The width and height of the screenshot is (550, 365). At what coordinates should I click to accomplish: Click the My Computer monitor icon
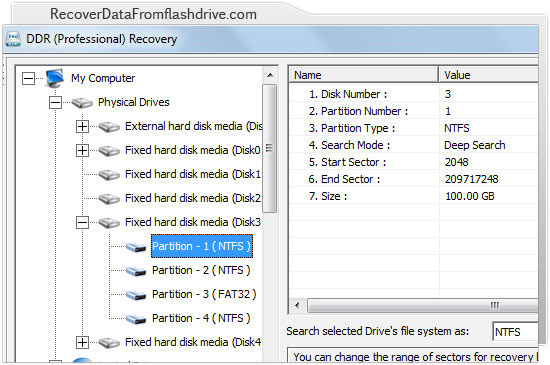point(55,78)
